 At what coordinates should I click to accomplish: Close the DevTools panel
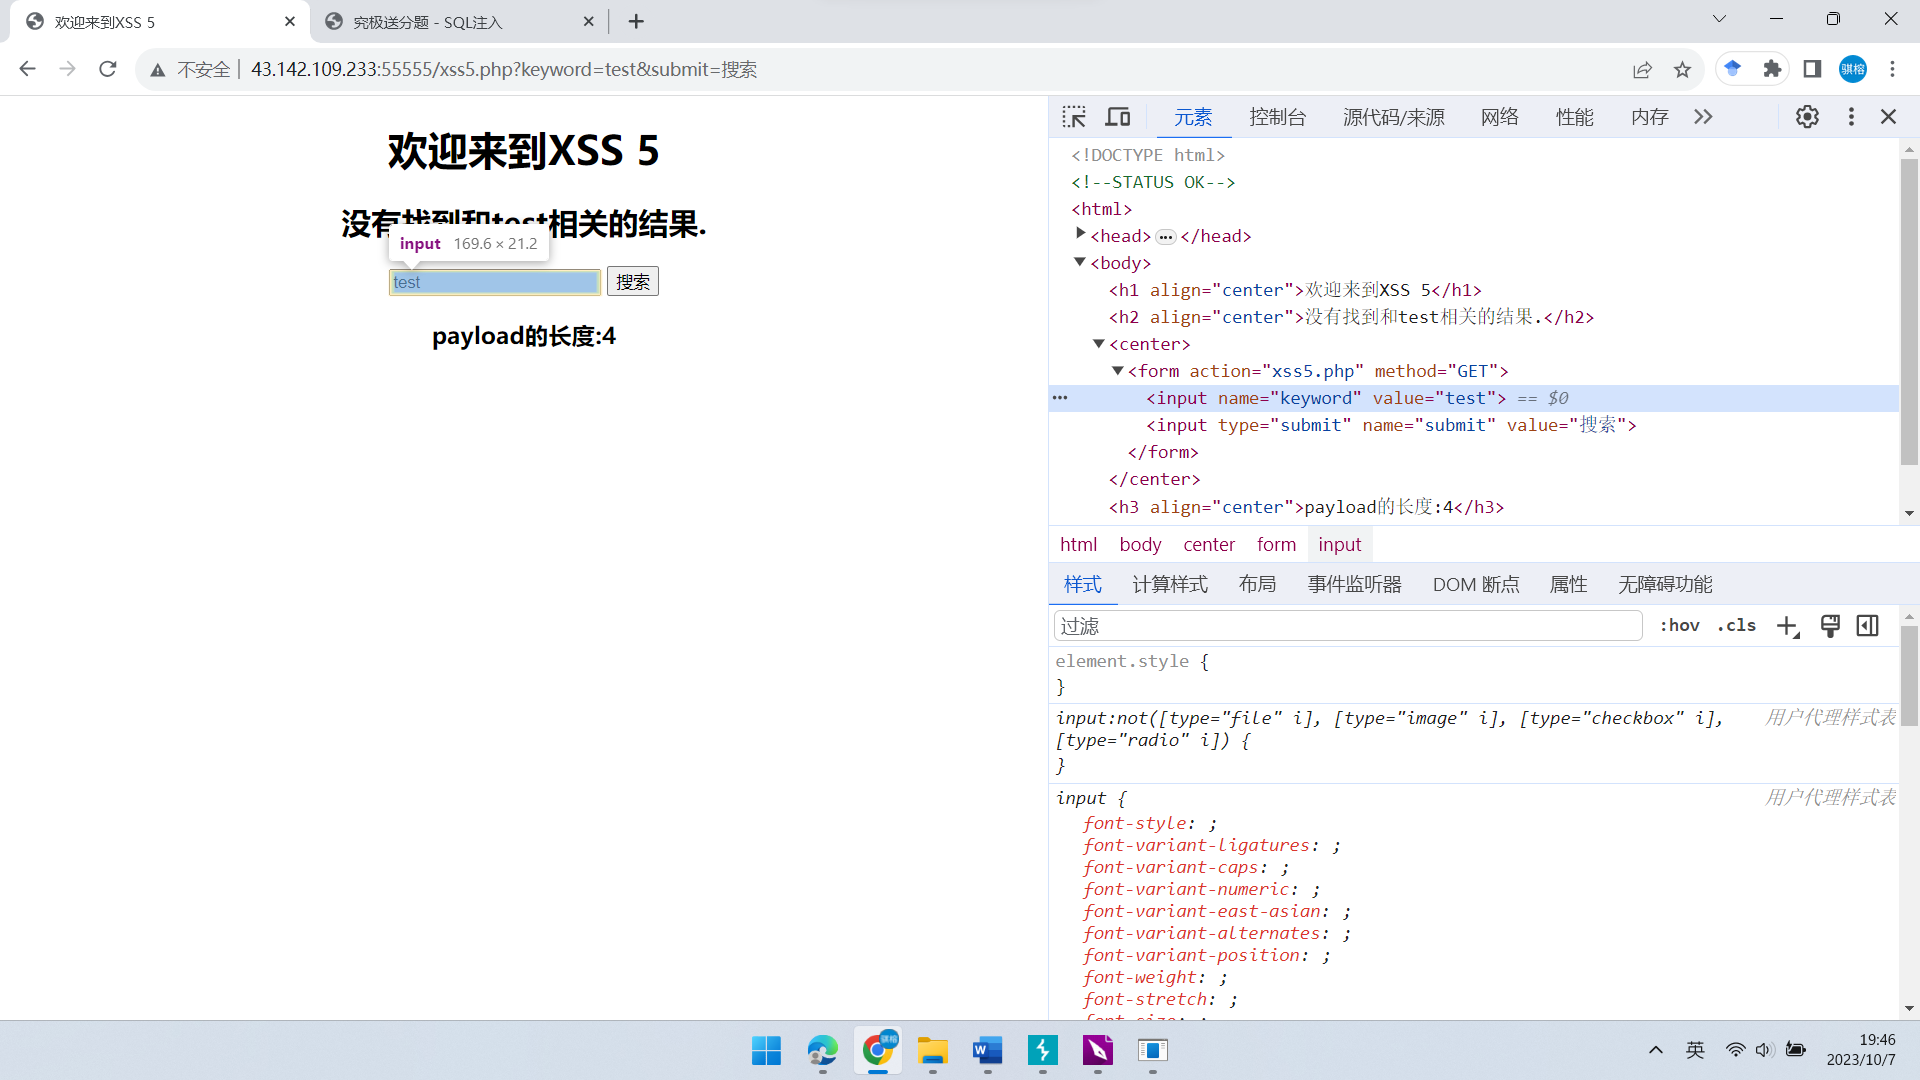1888,117
